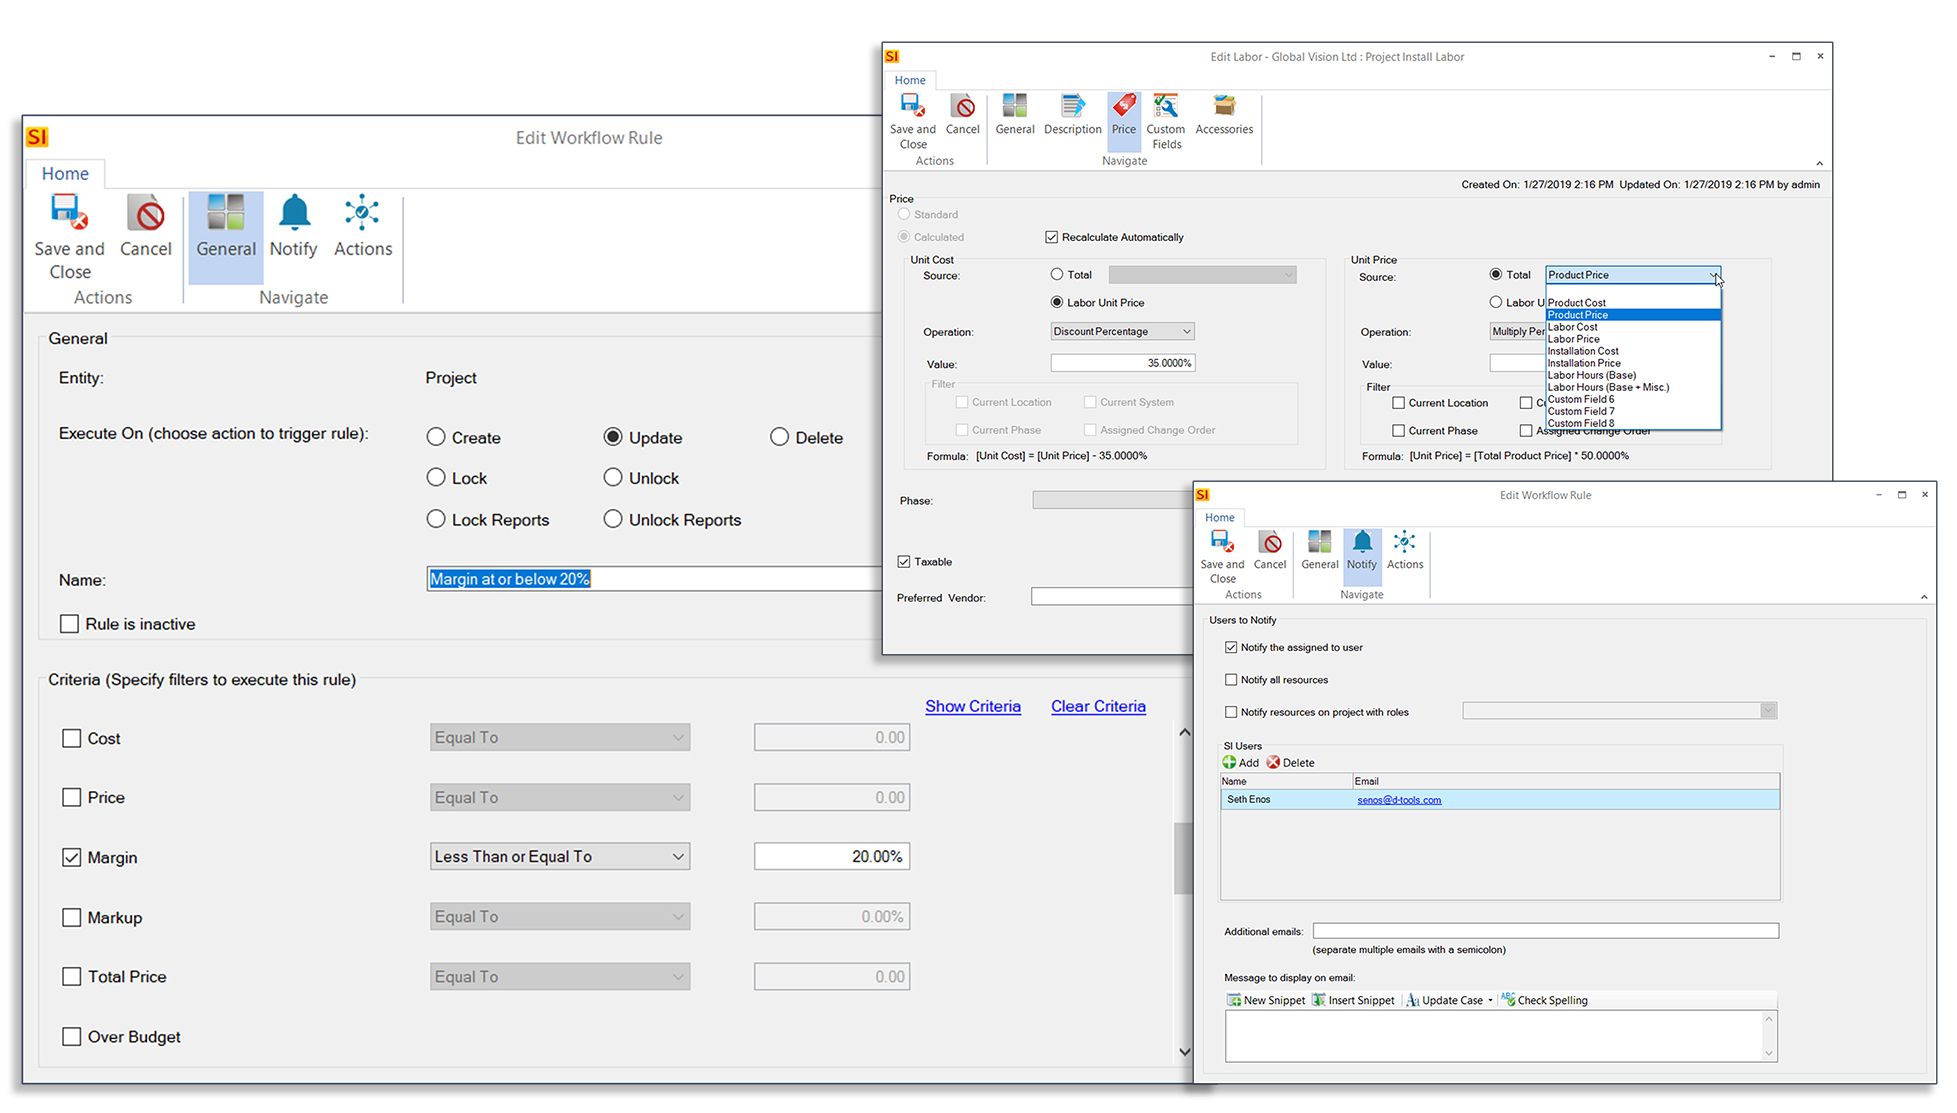Open Cost criteria Equal To dropdown
The width and height of the screenshot is (1957, 1113).
pos(560,738)
